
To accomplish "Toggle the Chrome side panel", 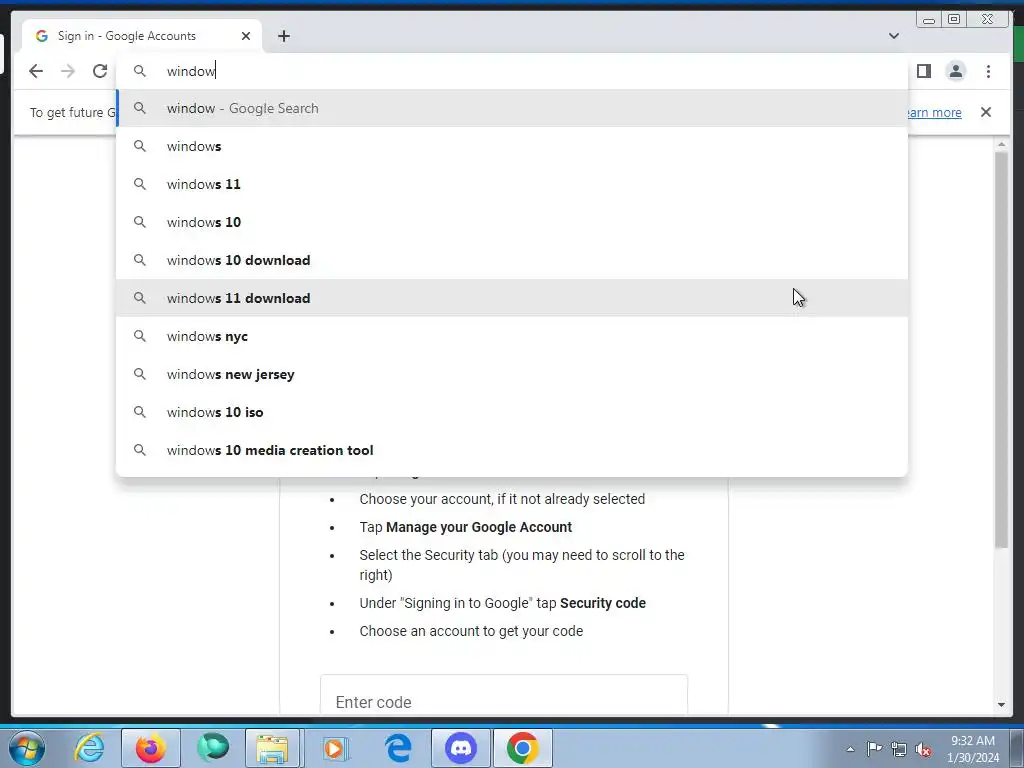I will click(x=923, y=71).
